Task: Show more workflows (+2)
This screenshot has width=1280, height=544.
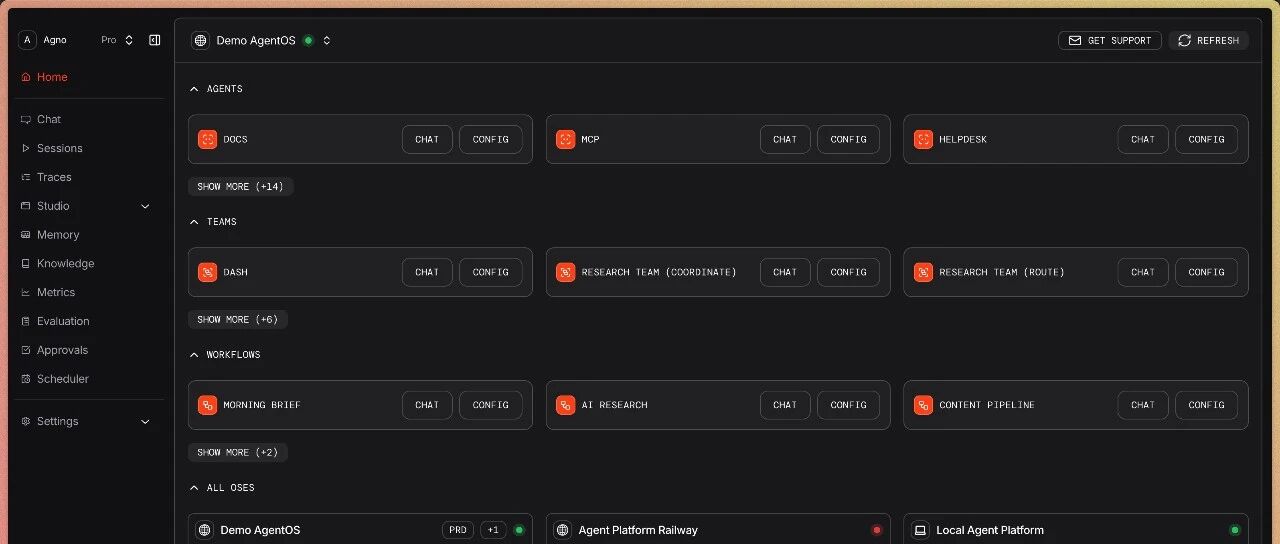Action: tap(238, 453)
